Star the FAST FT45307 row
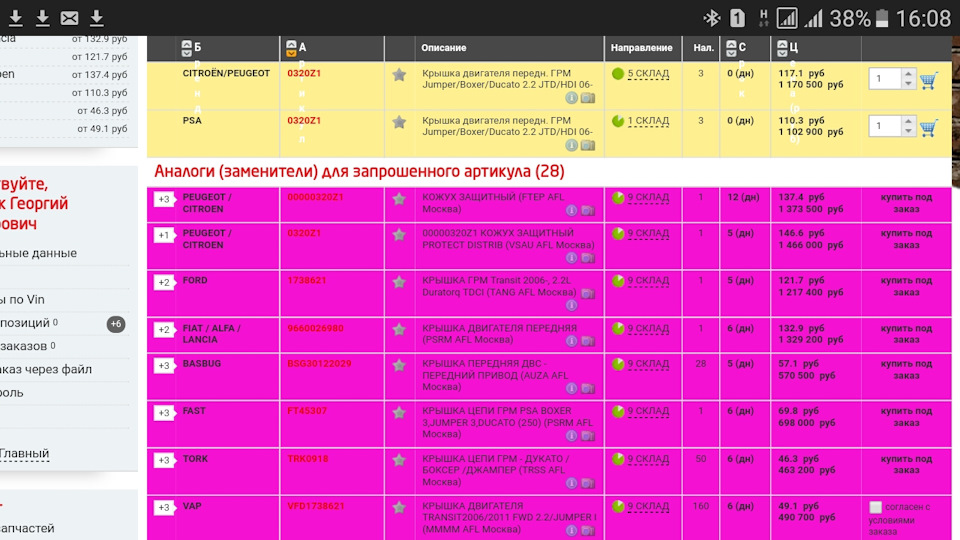The height and width of the screenshot is (540, 960). (399, 413)
